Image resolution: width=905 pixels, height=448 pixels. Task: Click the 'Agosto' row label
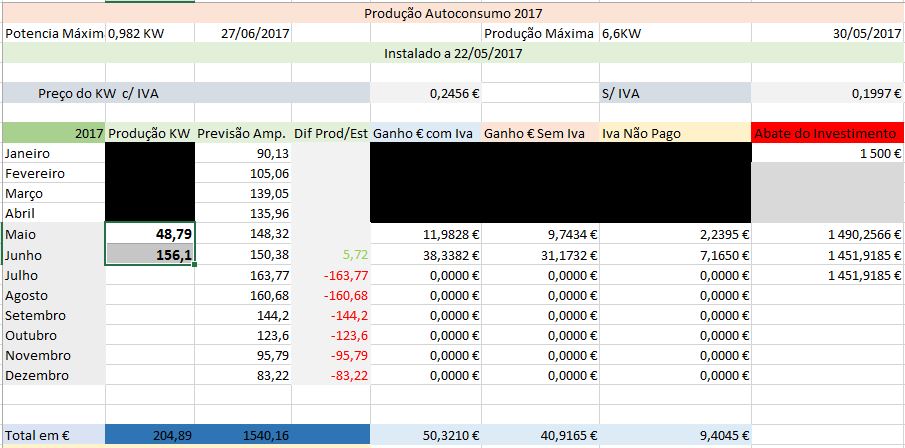(x=54, y=296)
